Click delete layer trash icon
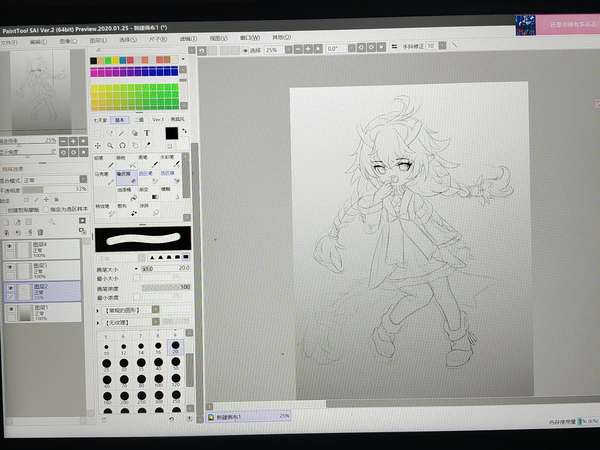Image resolution: width=600 pixels, height=450 pixels. 40,232
